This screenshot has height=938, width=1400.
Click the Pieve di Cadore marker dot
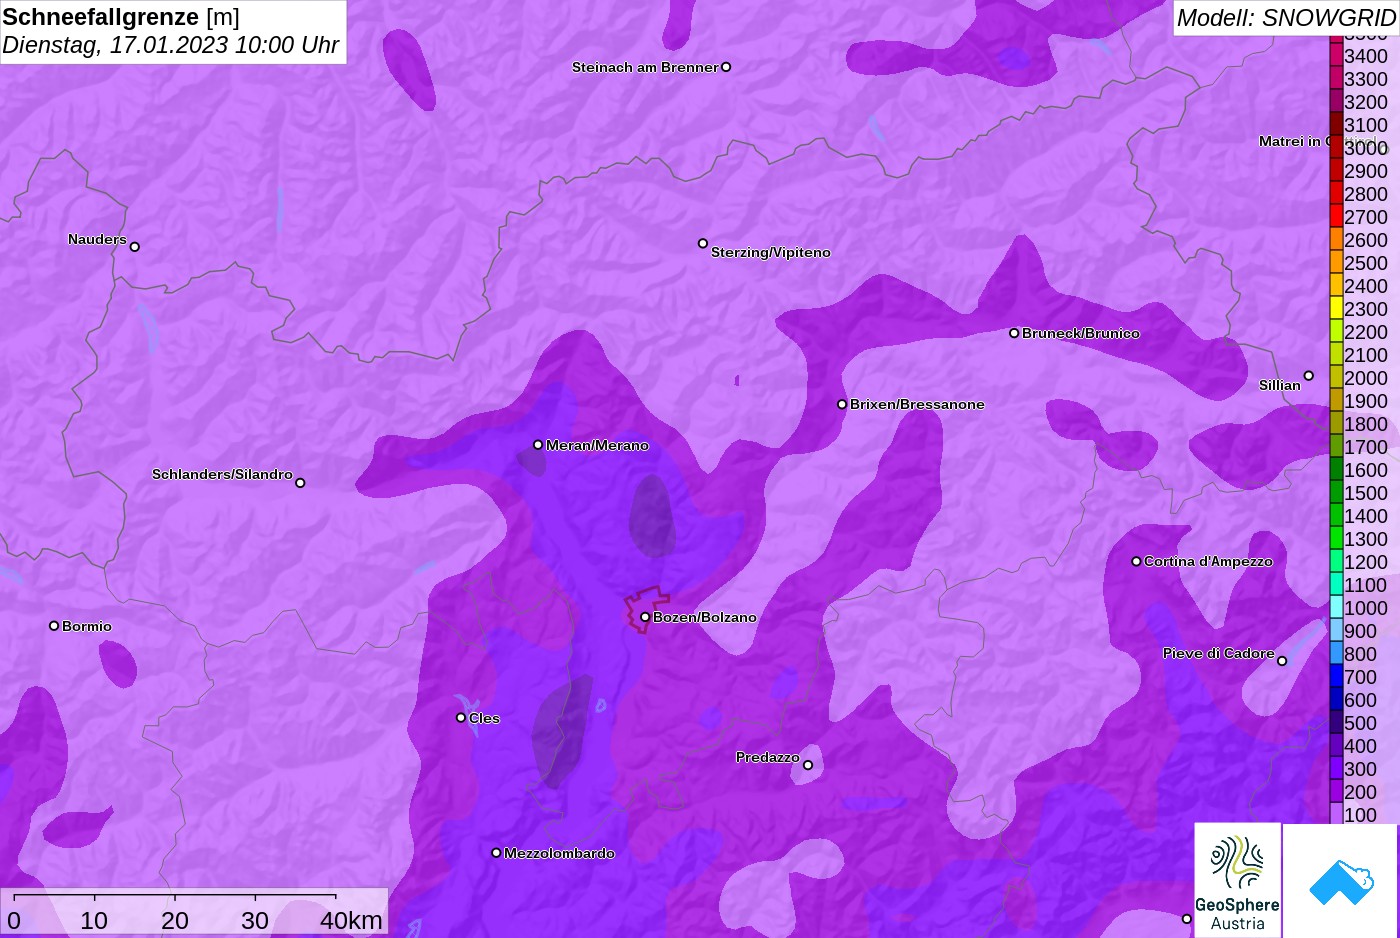(x=1282, y=661)
